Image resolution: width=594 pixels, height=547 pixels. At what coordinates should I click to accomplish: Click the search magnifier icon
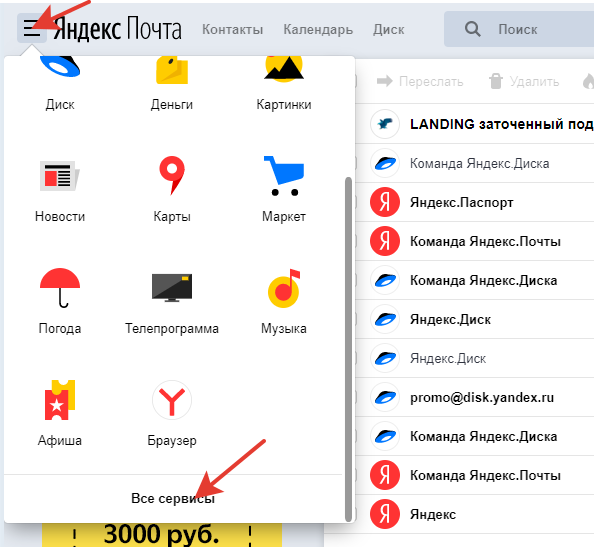tap(472, 29)
